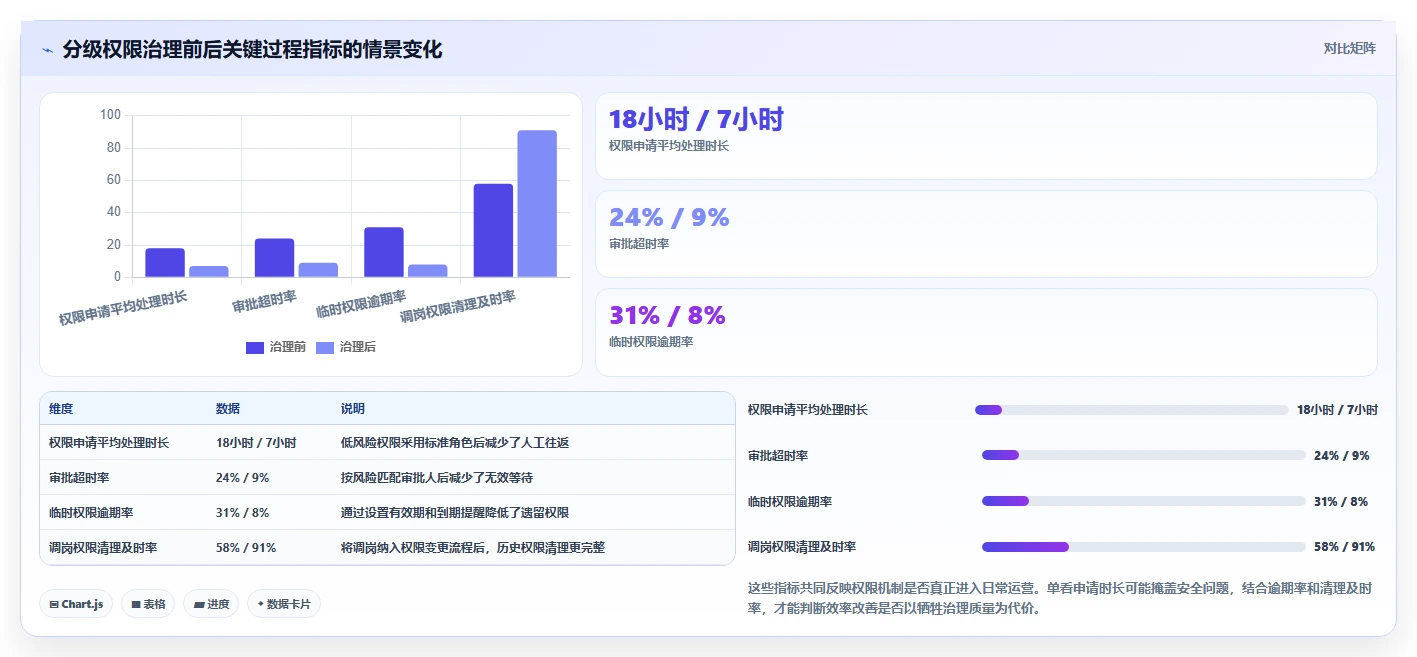
Task: Click the note 低风险权限采用标准角色后减少了人工往返
Action: pos(455,442)
